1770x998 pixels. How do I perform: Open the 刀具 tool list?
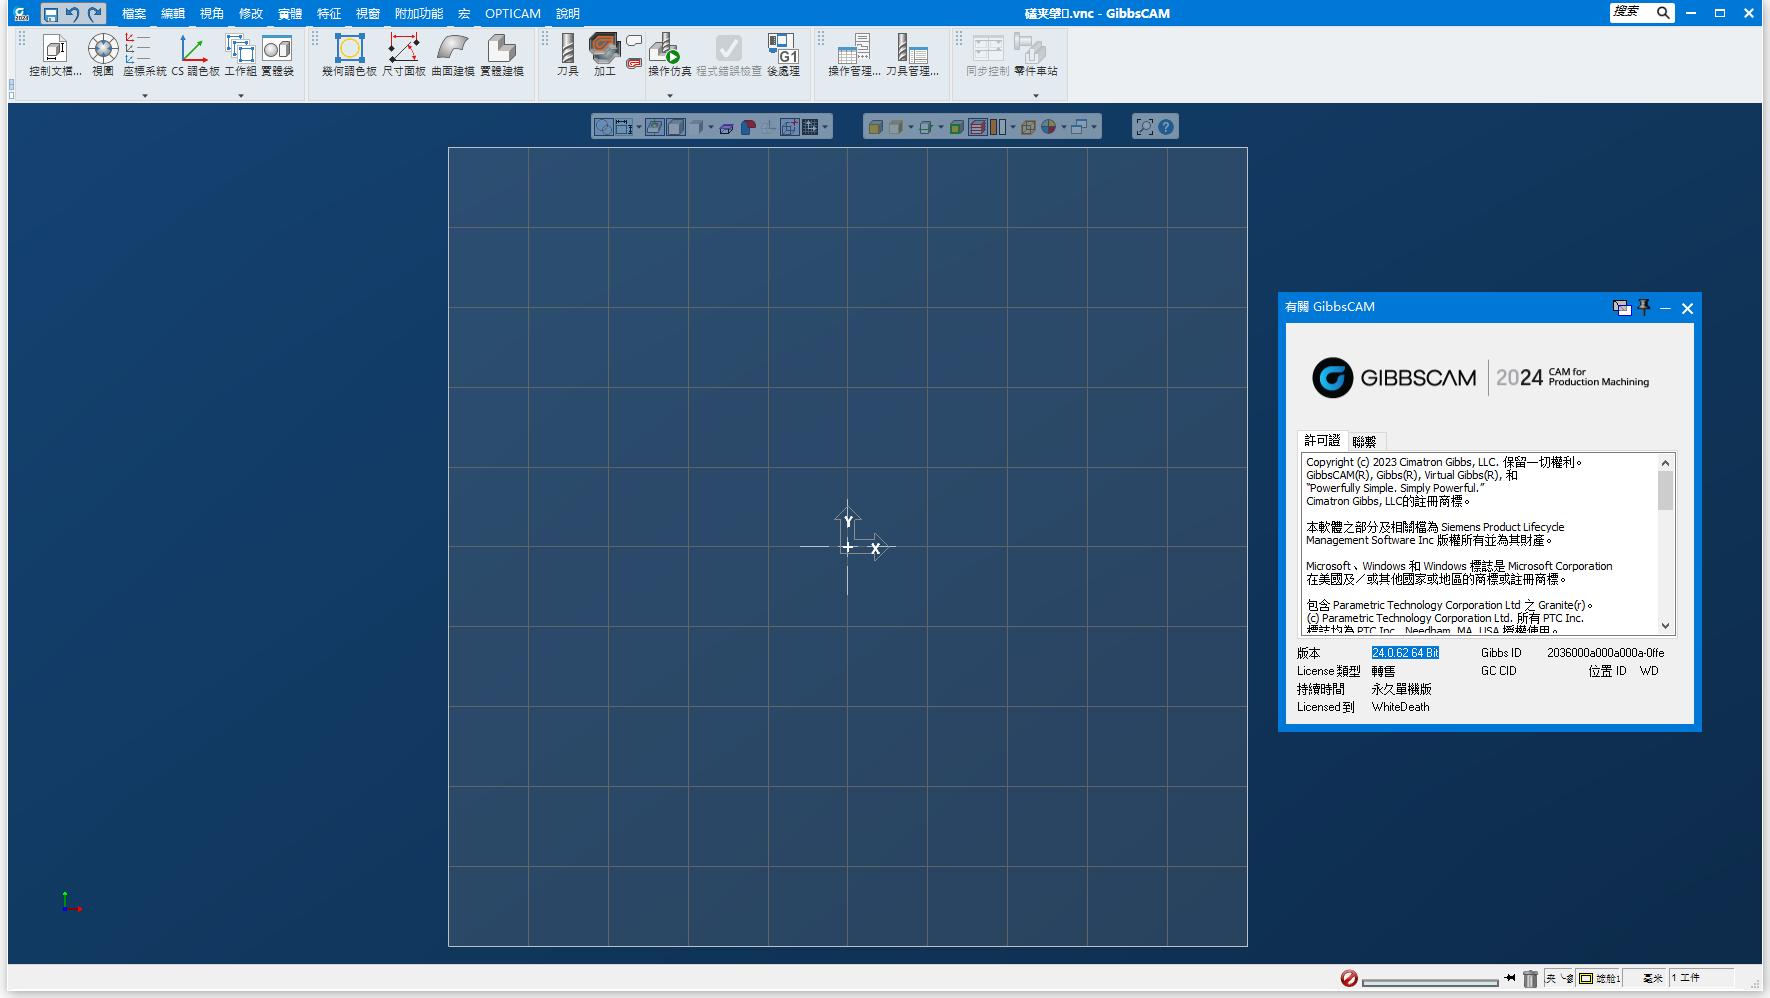pyautogui.click(x=568, y=55)
